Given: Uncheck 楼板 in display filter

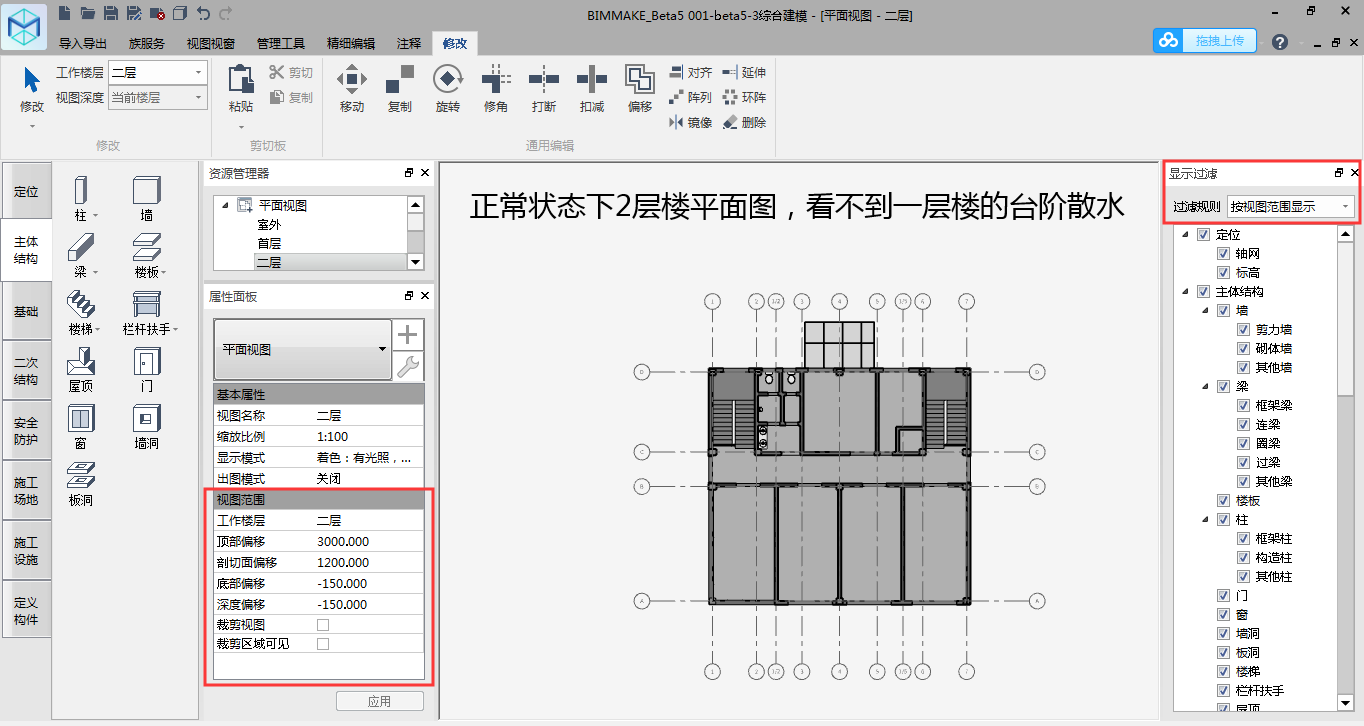Looking at the screenshot, I should [1223, 501].
